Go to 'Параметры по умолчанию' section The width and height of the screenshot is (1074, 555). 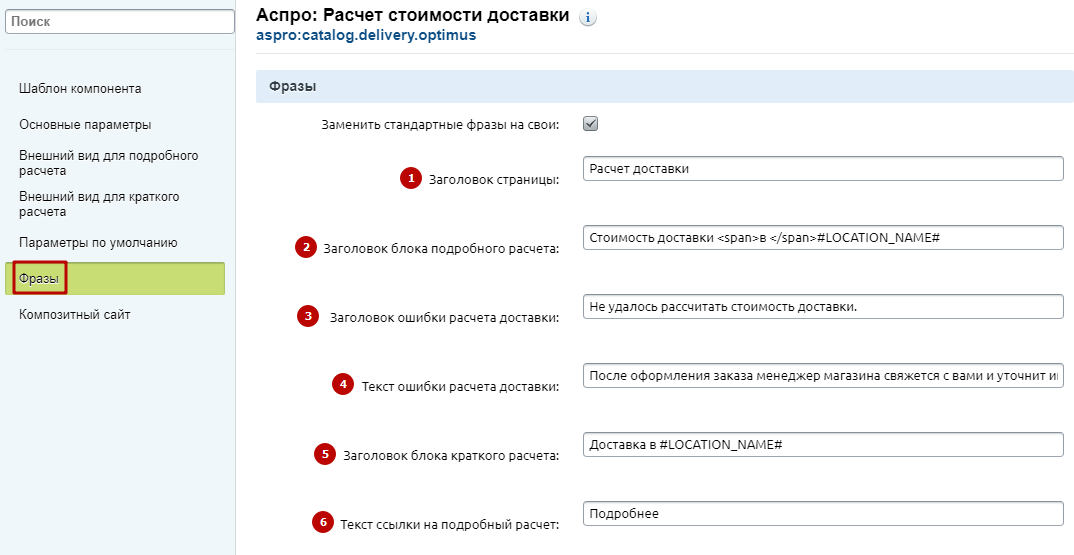pos(98,243)
